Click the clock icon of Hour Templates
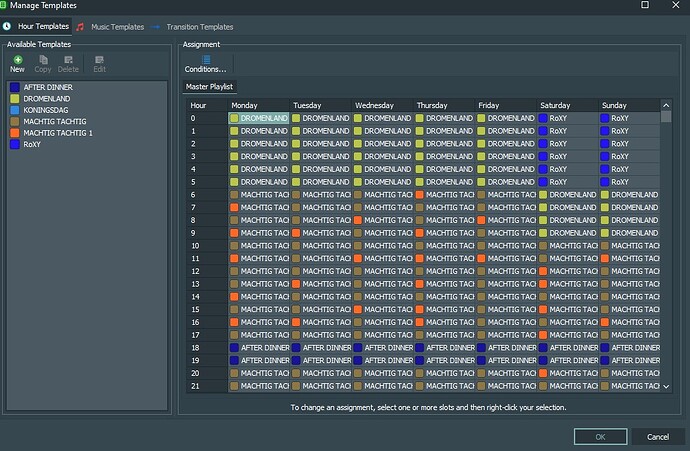The width and height of the screenshot is (690, 451). 7,26
